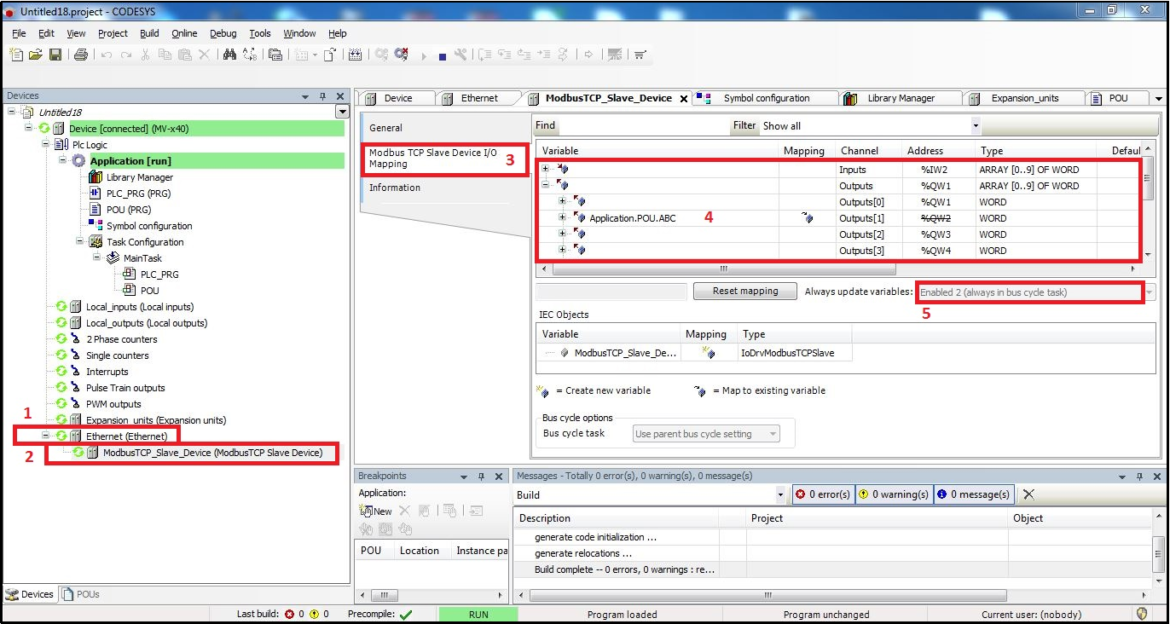This screenshot has width=1170, height=624.
Task: Open the Build message category dropdown
Action: tap(780, 495)
